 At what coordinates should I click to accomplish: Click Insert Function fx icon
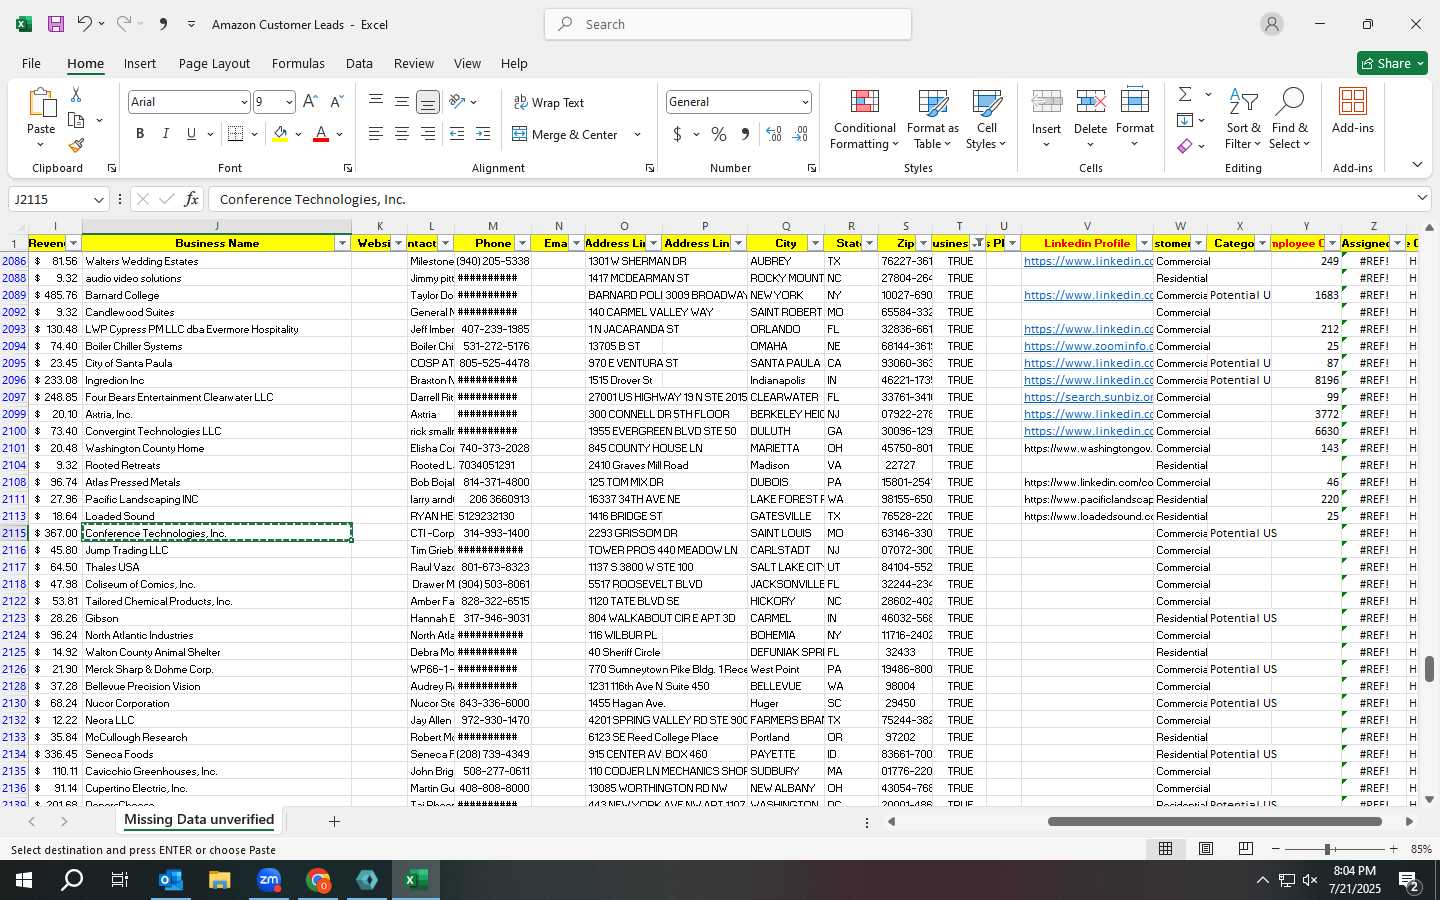[191, 199]
